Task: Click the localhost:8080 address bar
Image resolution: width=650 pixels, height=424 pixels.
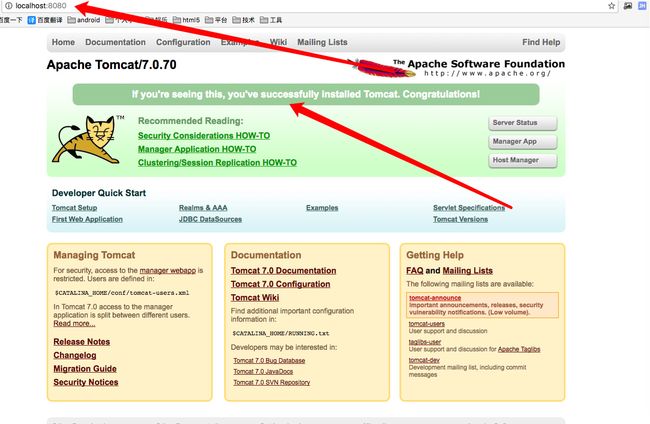Action: [x=307, y=6]
